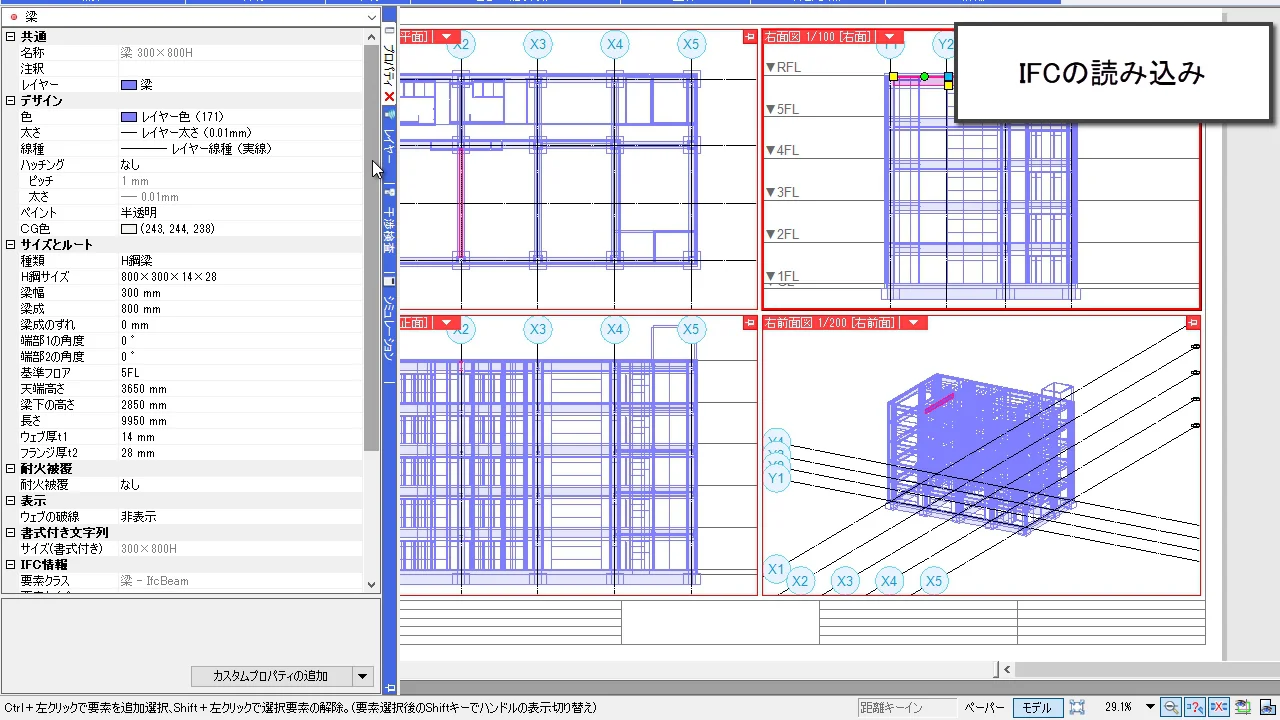Open the 正面 view dropdown arrow
The width and height of the screenshot is (1280, 720).
pos(445,323)
